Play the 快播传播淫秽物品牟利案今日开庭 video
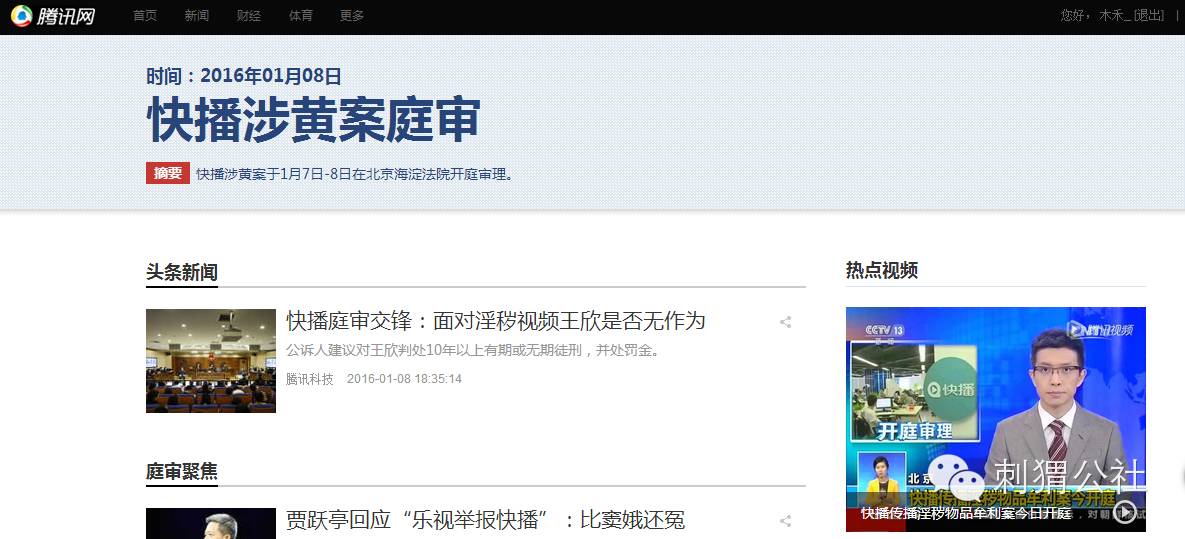Image resolution: width=1185 pixels, height=539 pixels. click(x=1125, y=513)
